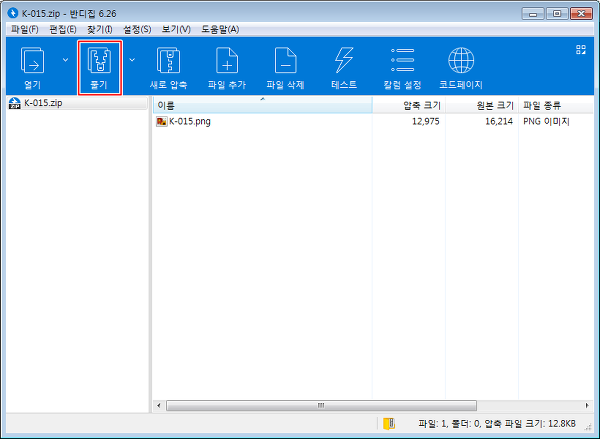The height and width of the screenshot is (439, 600).
Task: Close the Bandizip window
Action: coord(581,14)
